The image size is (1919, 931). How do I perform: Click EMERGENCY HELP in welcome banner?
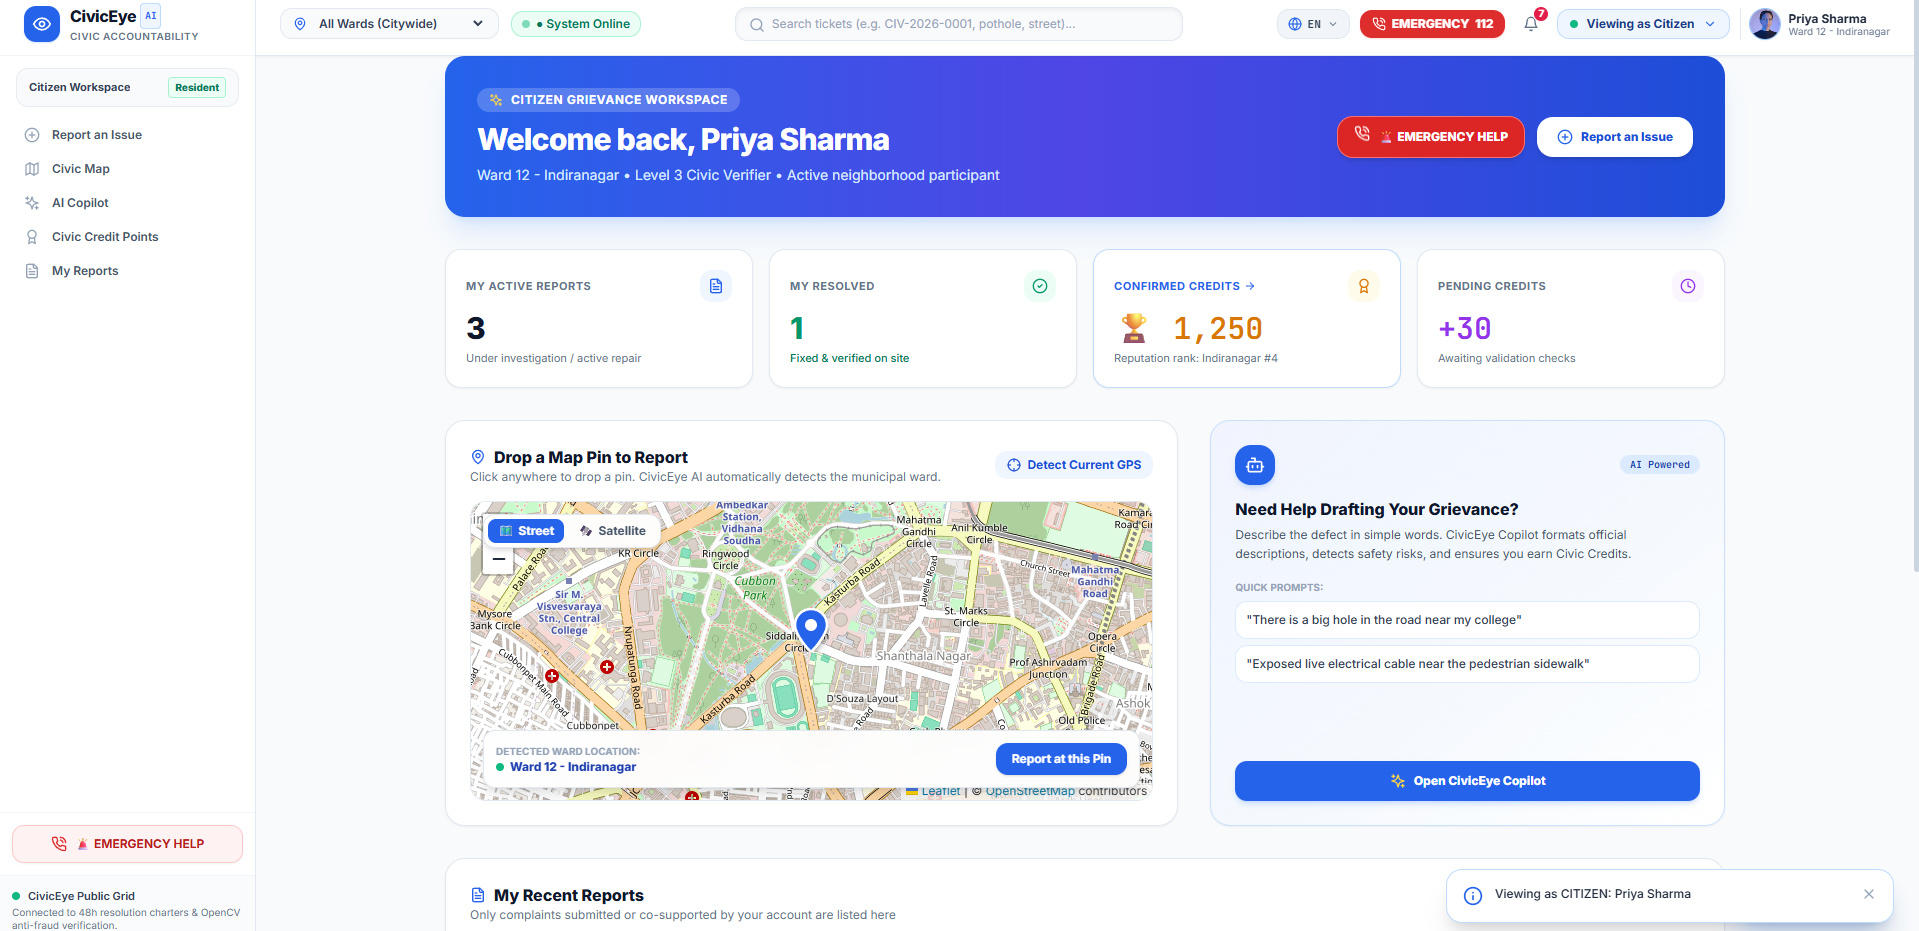tap(1431, 137)
